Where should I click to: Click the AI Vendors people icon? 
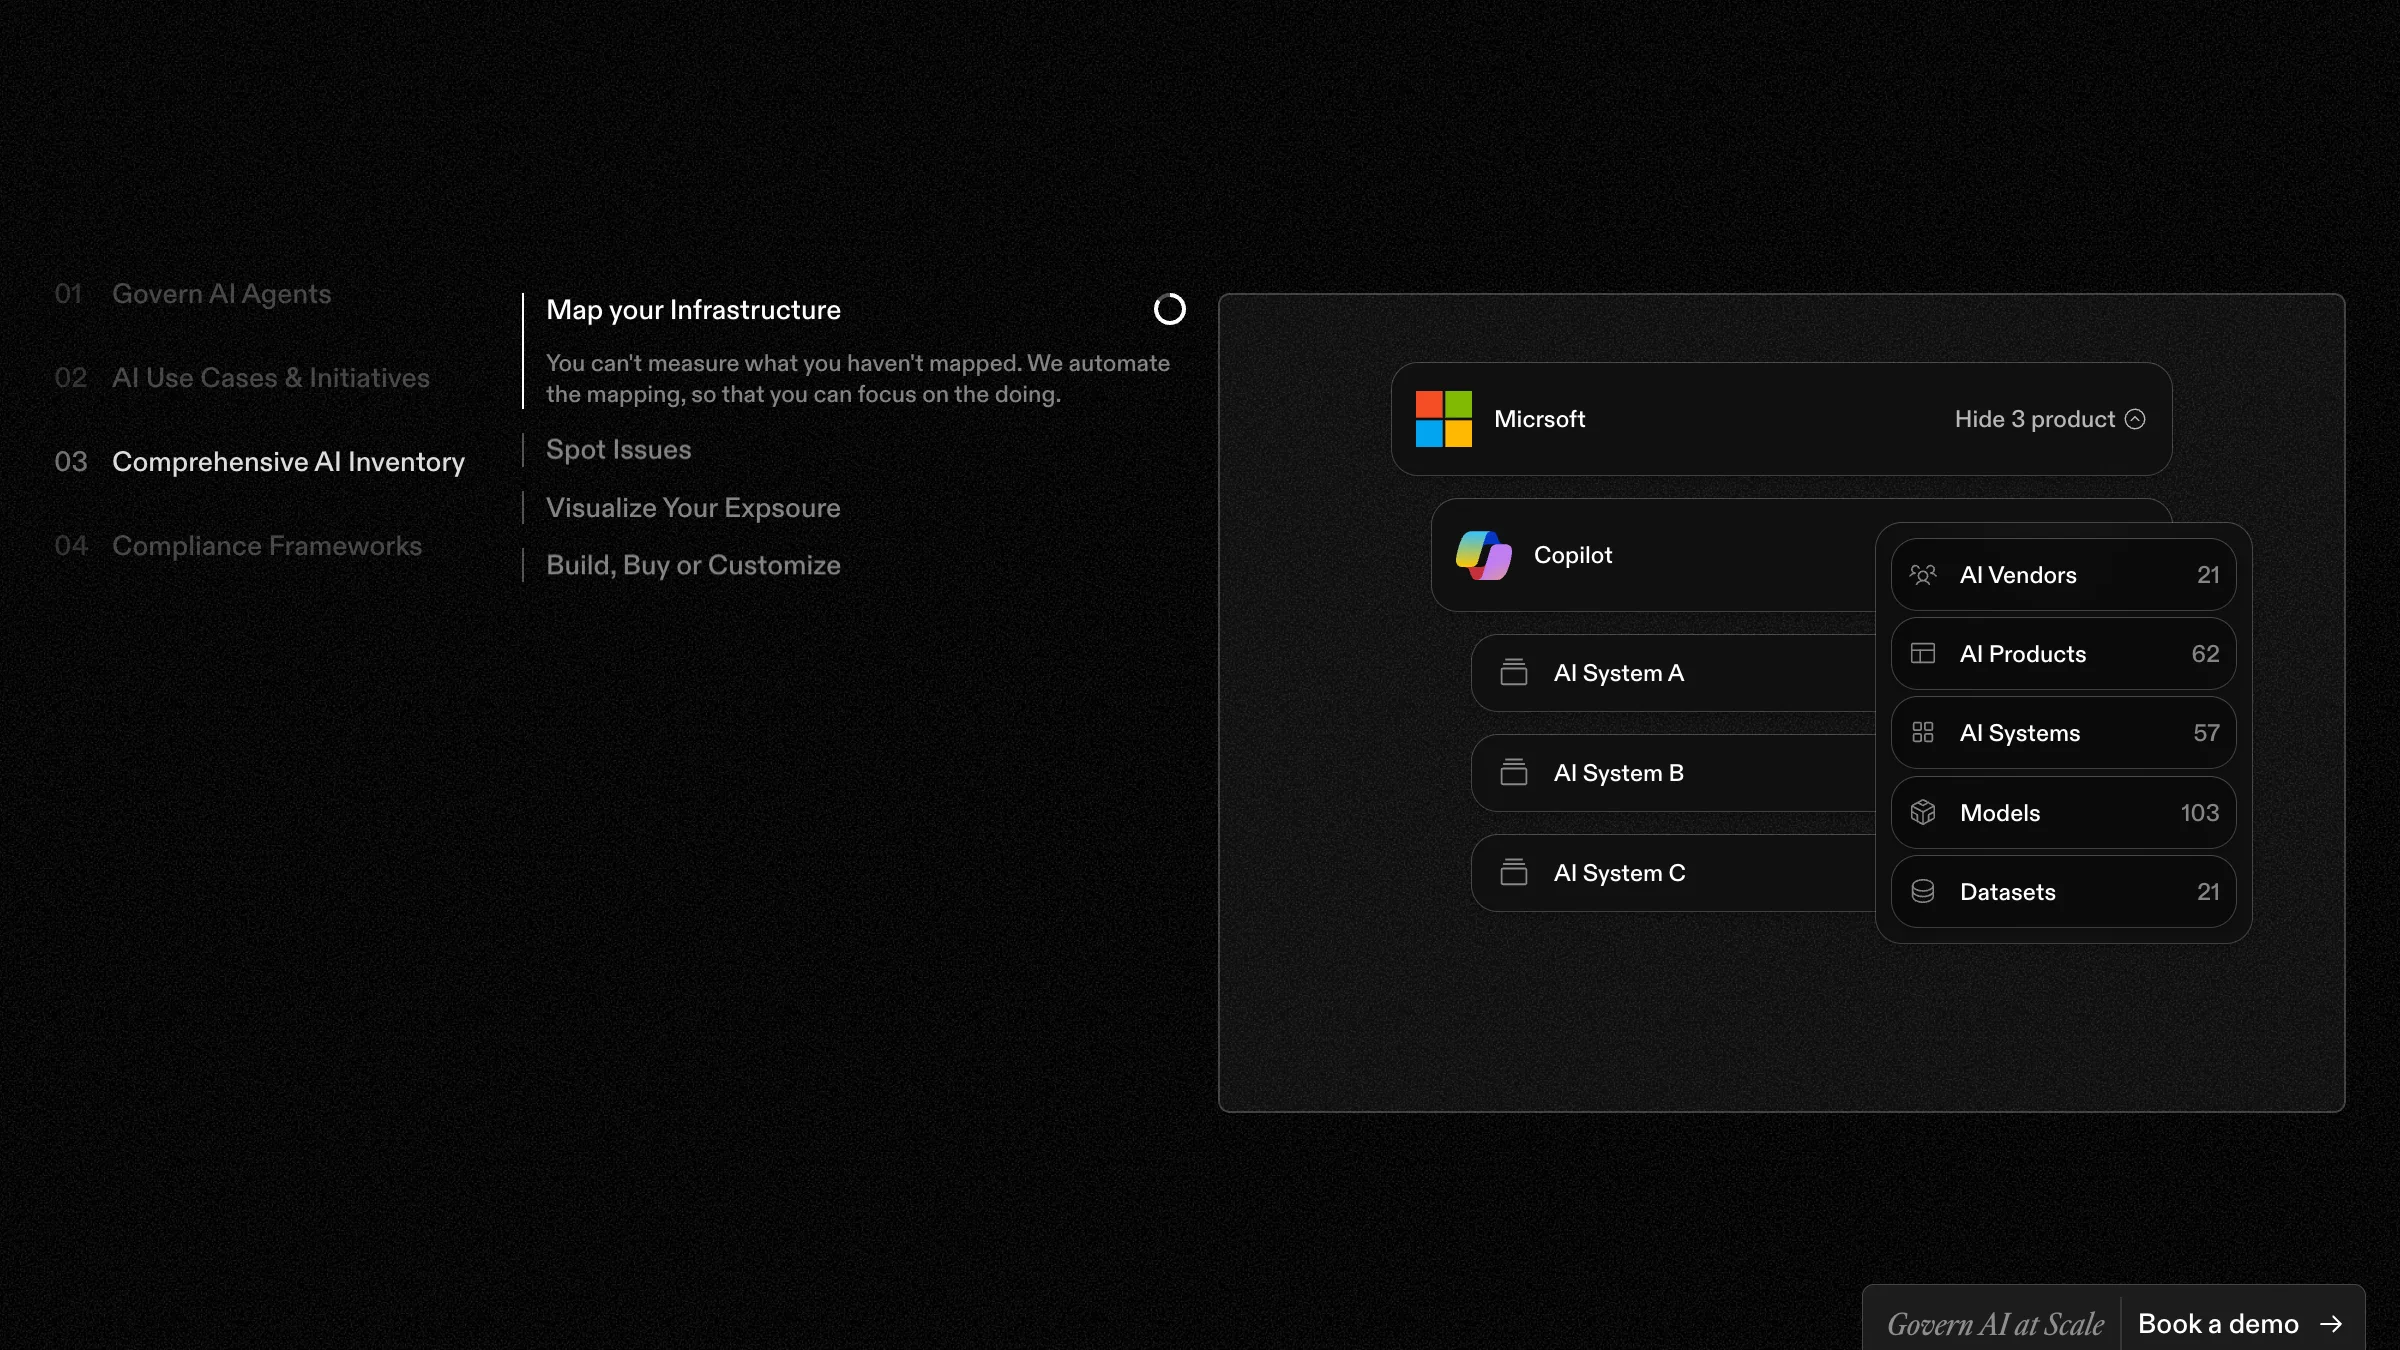pyautogui.click(x=1922, y=575)
